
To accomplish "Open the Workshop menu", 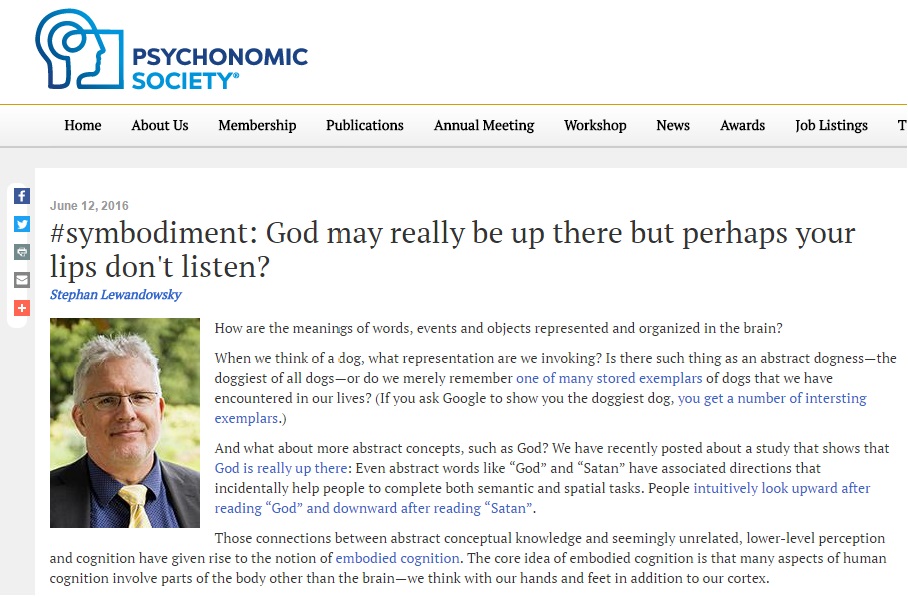I will [x=595, y=126].
